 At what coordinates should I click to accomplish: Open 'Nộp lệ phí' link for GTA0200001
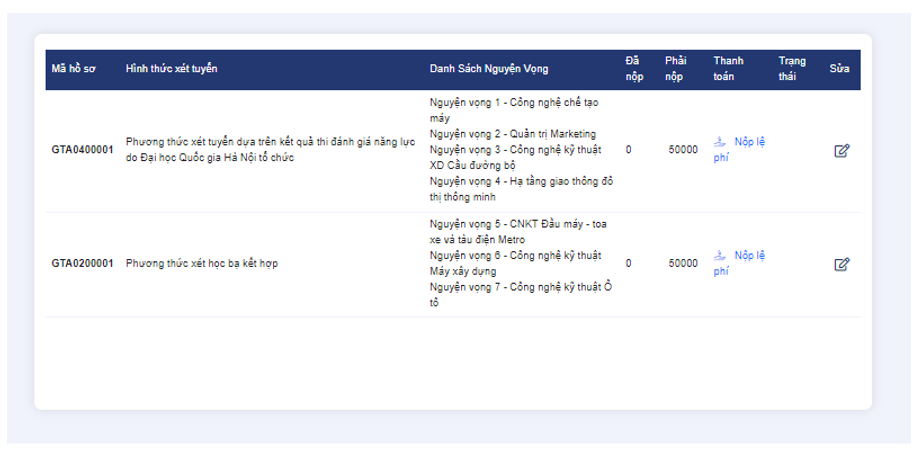pyautogui.click(x=748, y=256)
